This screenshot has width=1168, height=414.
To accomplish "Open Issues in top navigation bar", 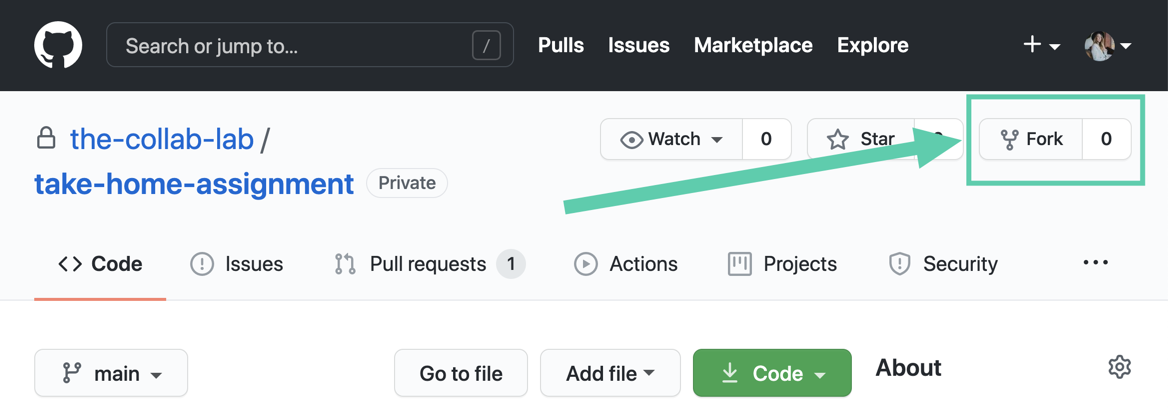I will 638,45.
